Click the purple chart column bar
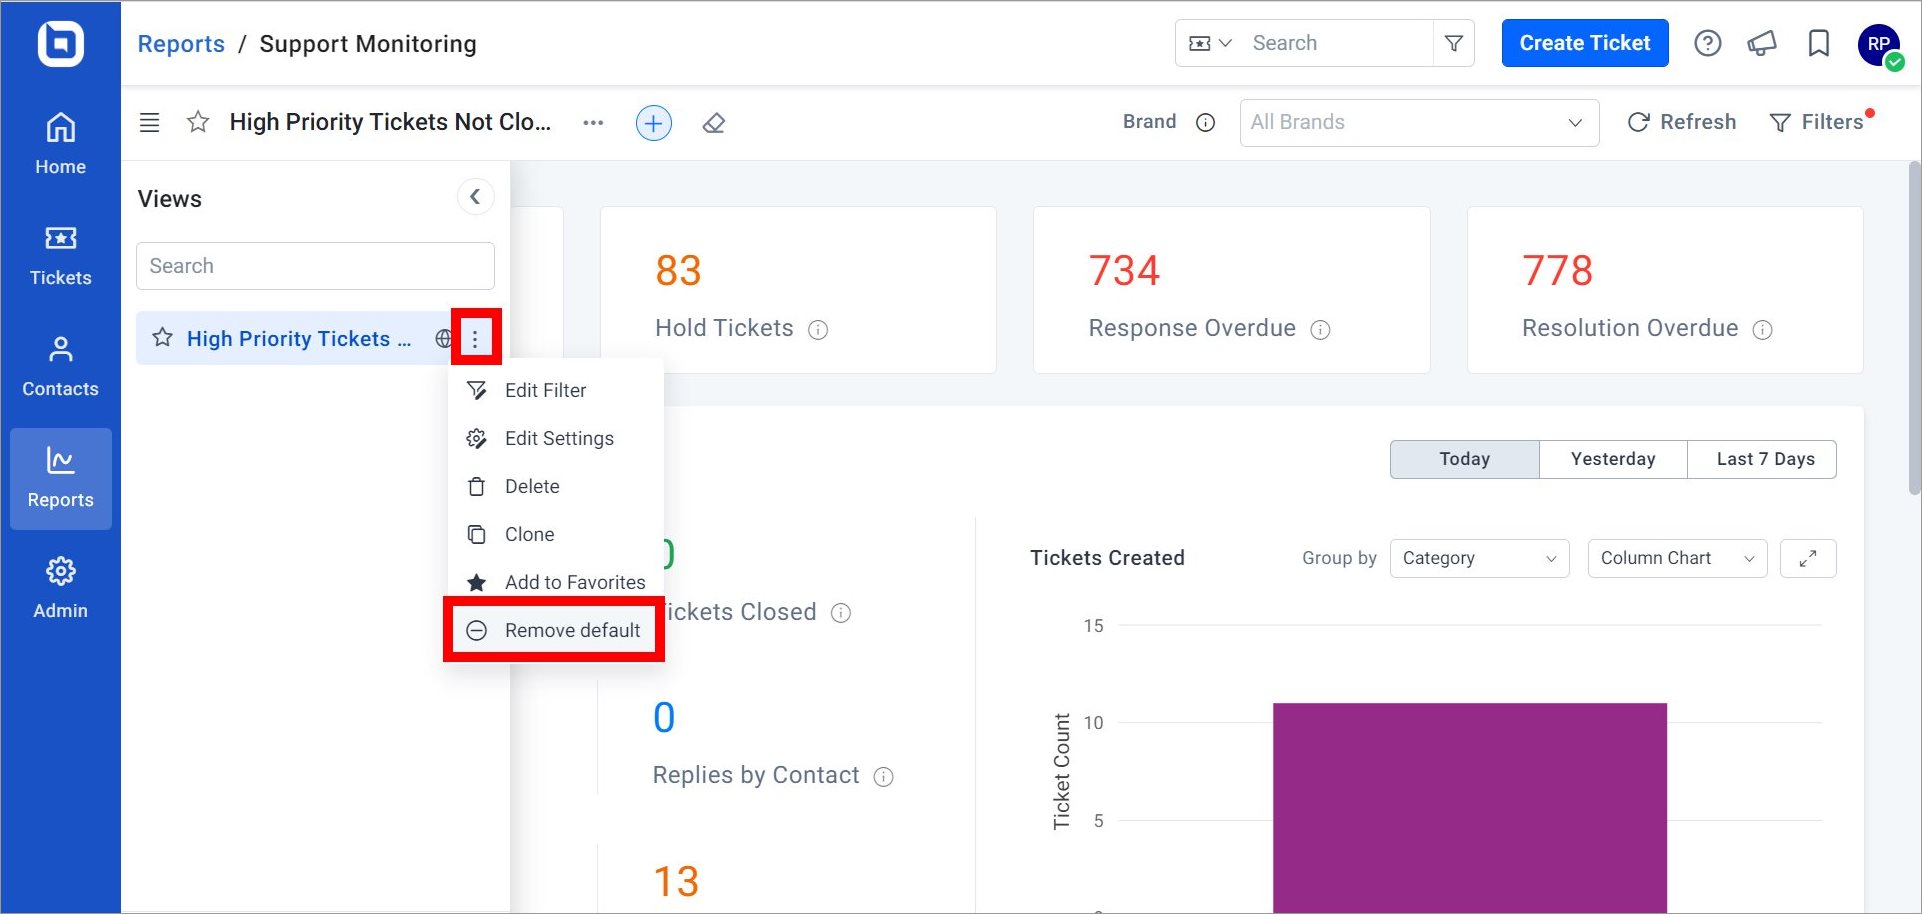Viewport: 1922px width, 914px height. click(x=1469, y=807)
